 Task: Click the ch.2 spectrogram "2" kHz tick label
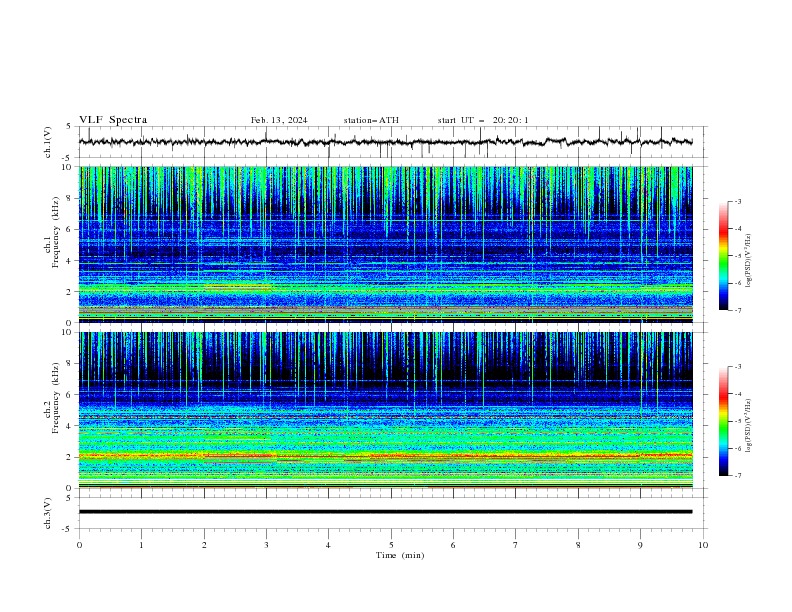pos(71,457)
